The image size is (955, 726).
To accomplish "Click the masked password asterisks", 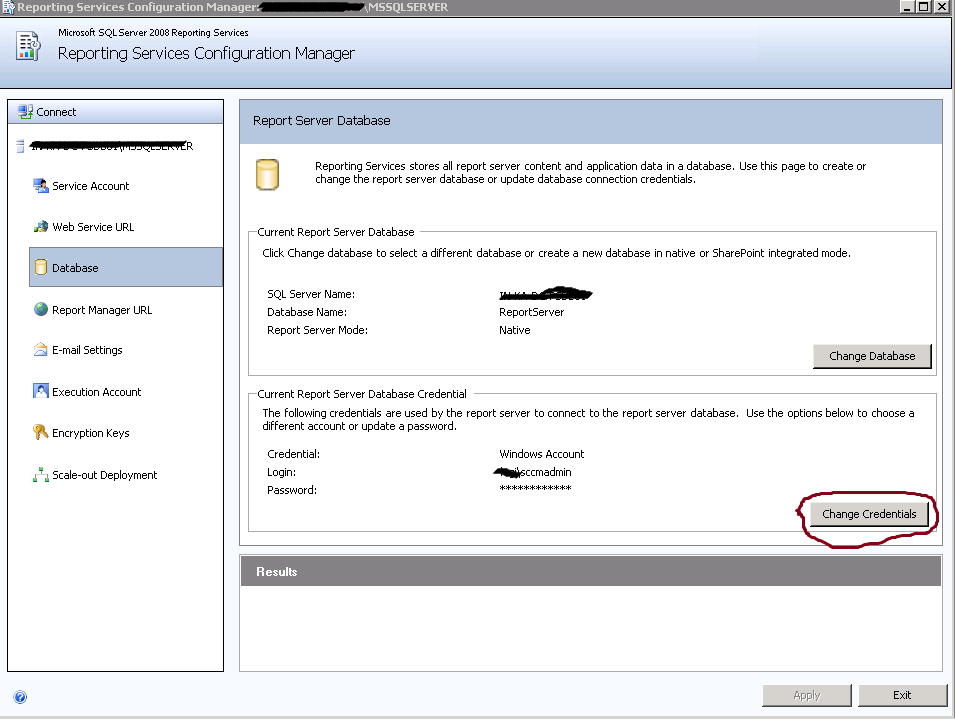I will pyautogui.click(x=535, y=488).
